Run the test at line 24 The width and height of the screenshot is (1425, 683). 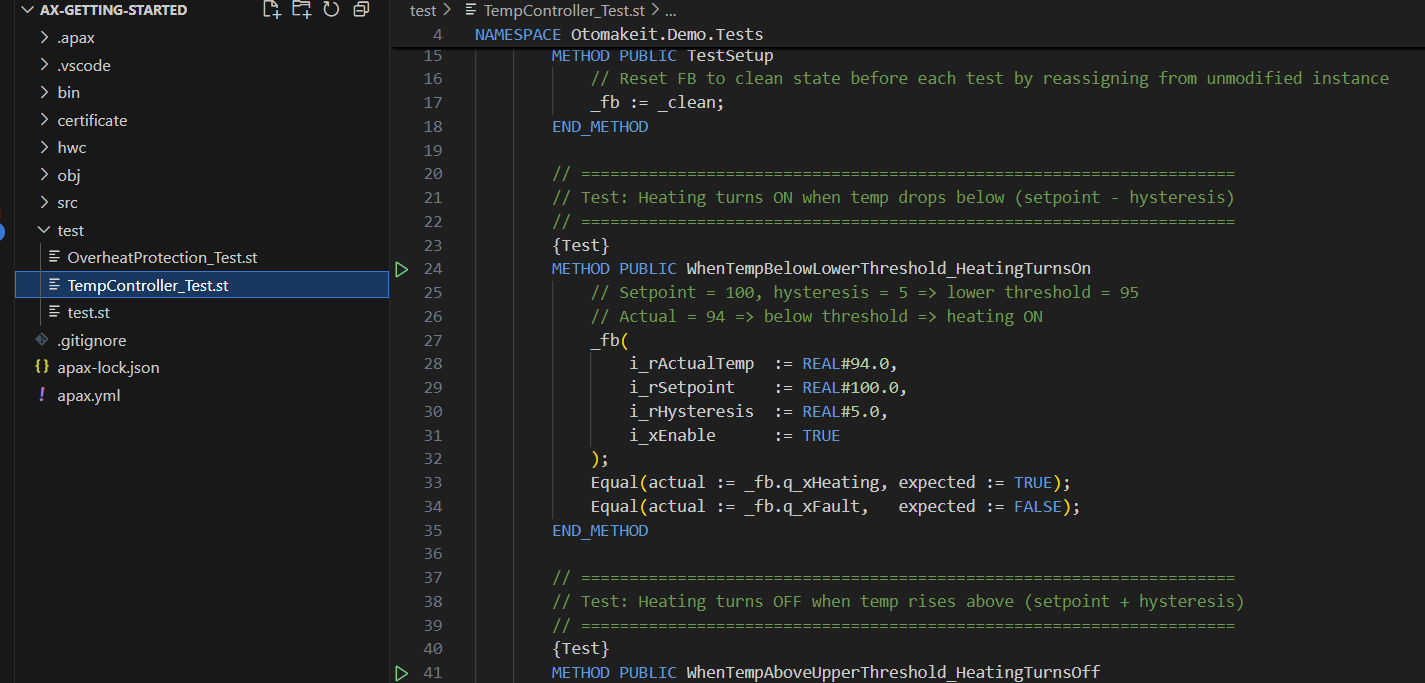click(x=401, y=268)
